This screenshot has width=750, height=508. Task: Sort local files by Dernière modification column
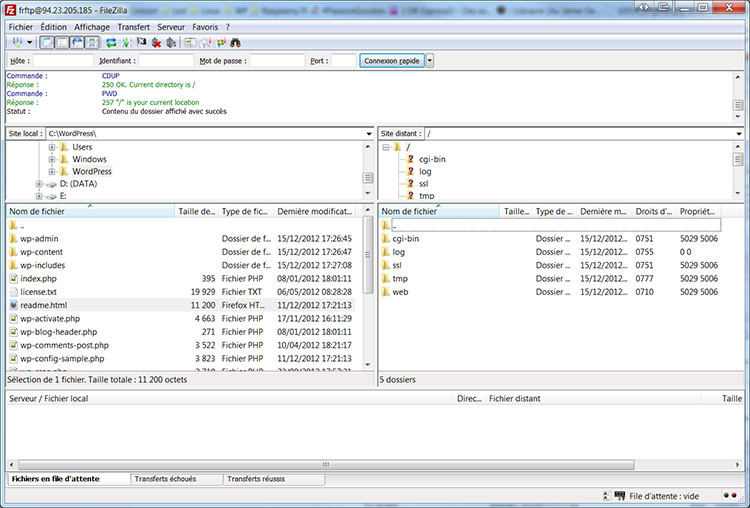click(x=315, y=212)
